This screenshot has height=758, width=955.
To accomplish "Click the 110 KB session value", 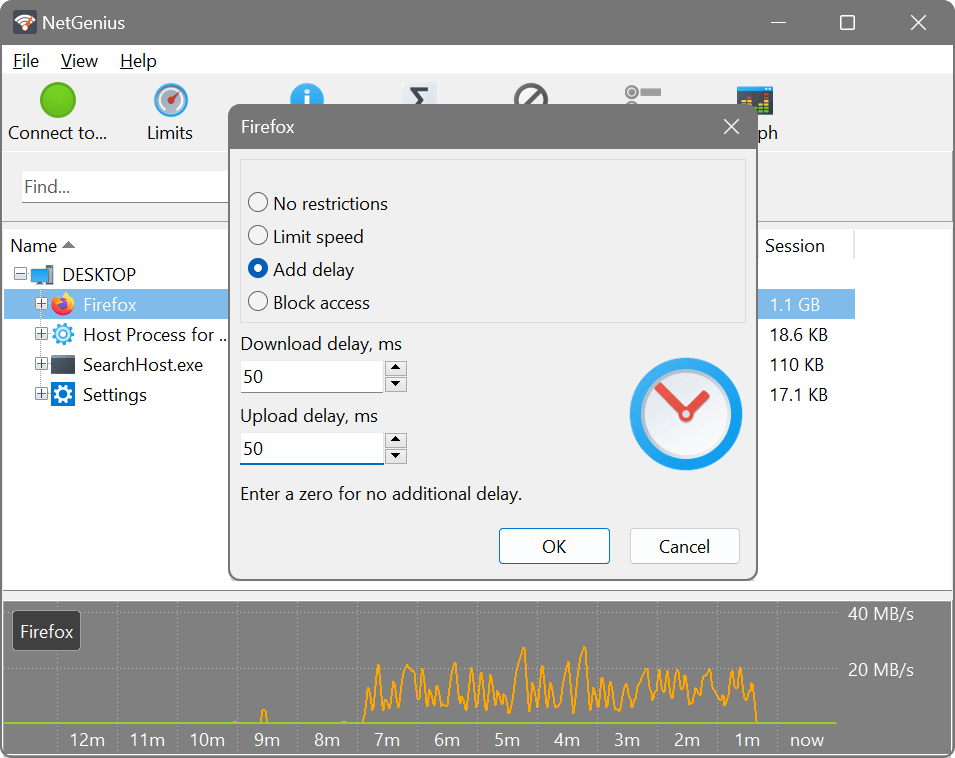I will pyautogui.click(x=797, y=365).
